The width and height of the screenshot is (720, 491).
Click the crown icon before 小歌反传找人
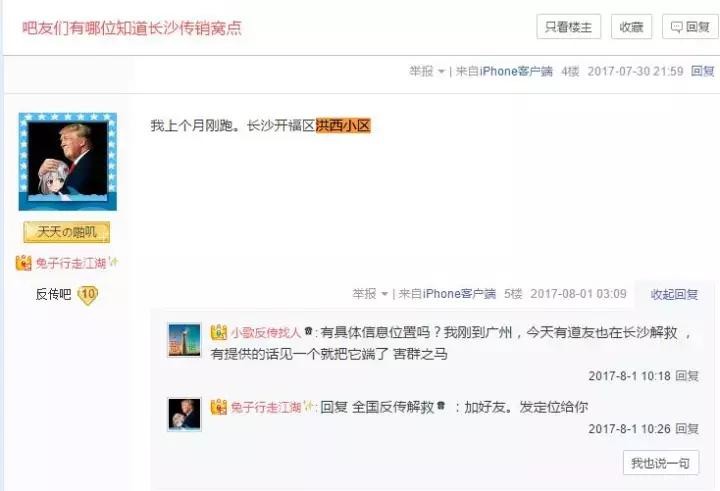coord(219,332)
